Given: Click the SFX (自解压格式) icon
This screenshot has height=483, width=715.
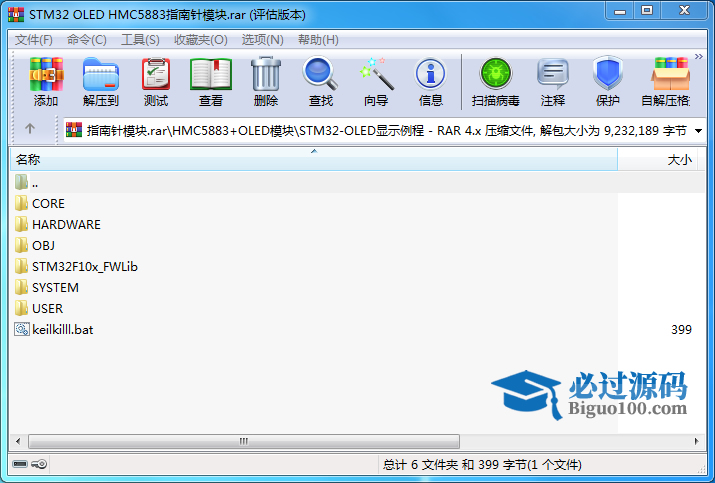Looking at the screenshot, I should (x=670, y=74).
